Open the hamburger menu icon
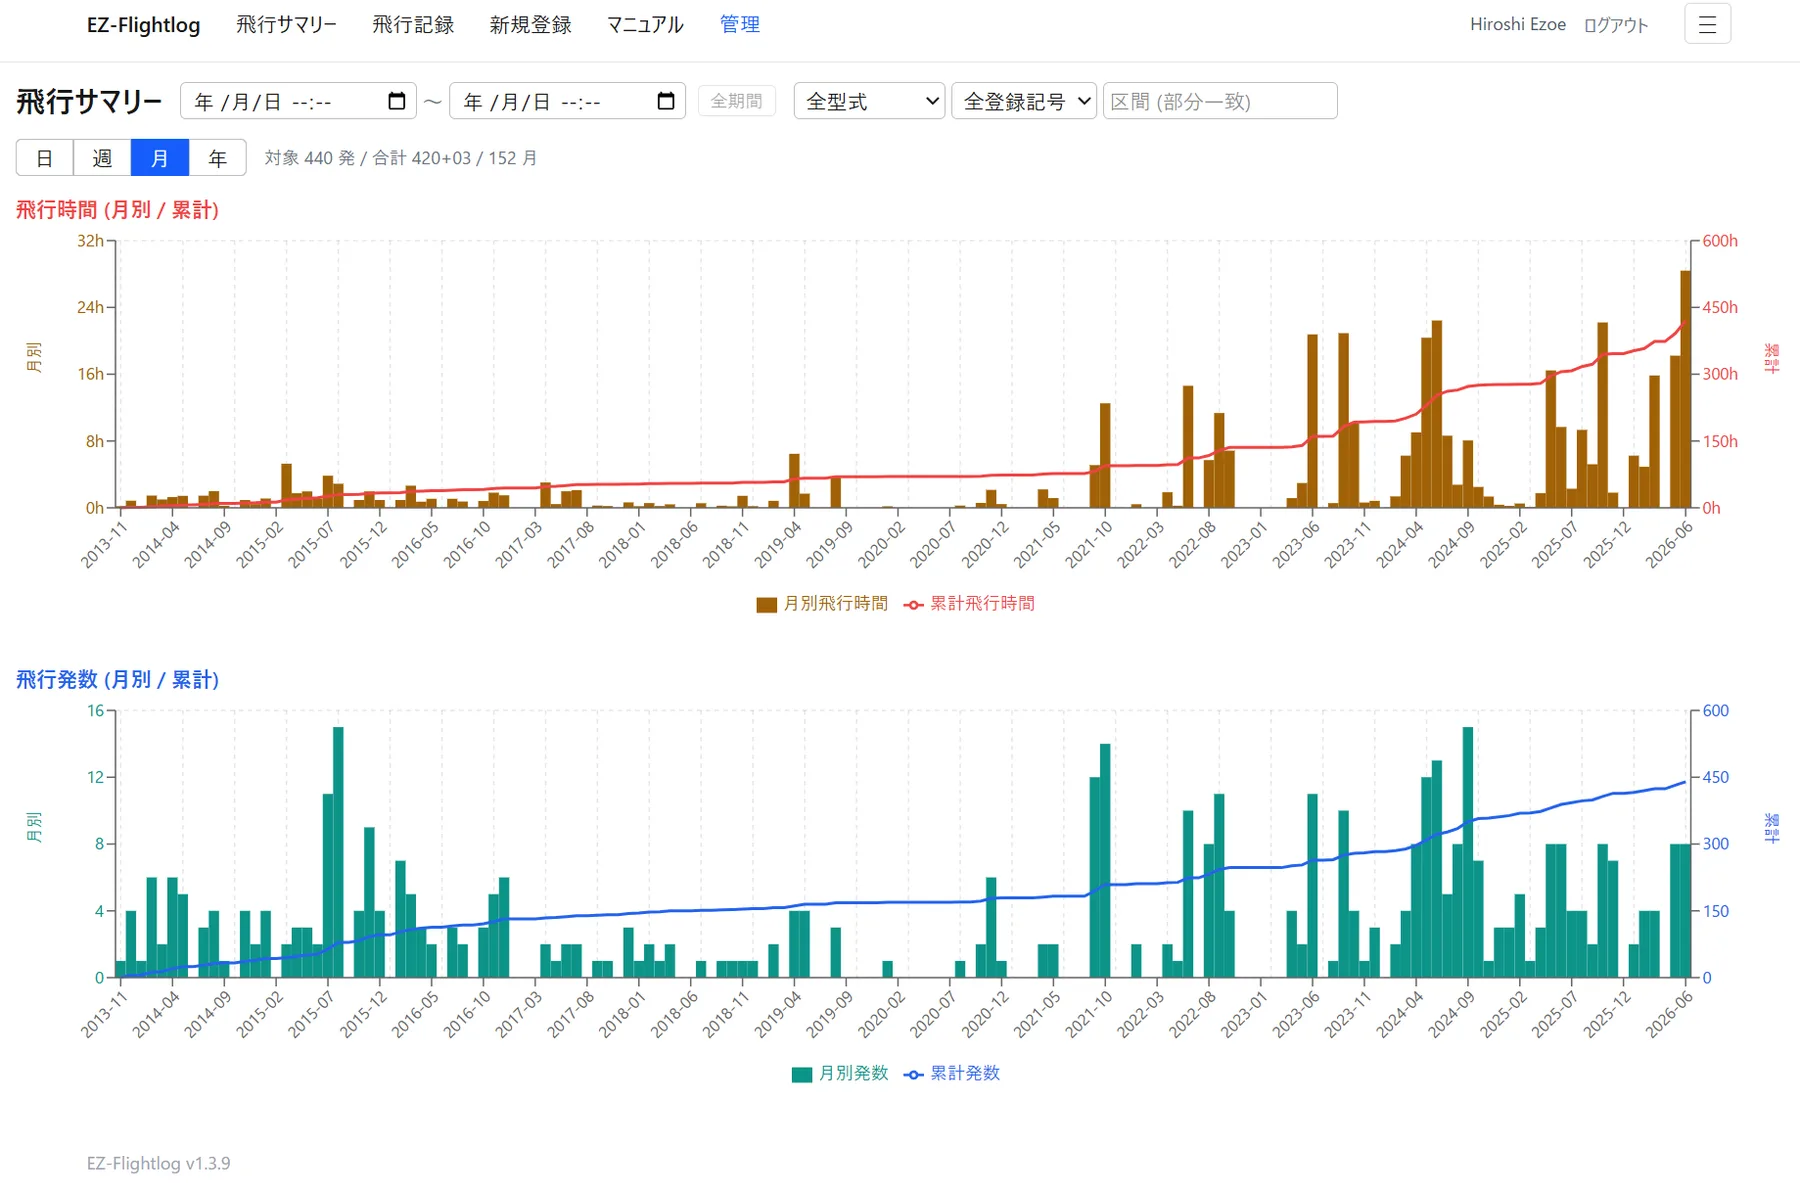The width and height of the screenshot is (1800, 1183). pyautogui.click(x=1707, y=24)
